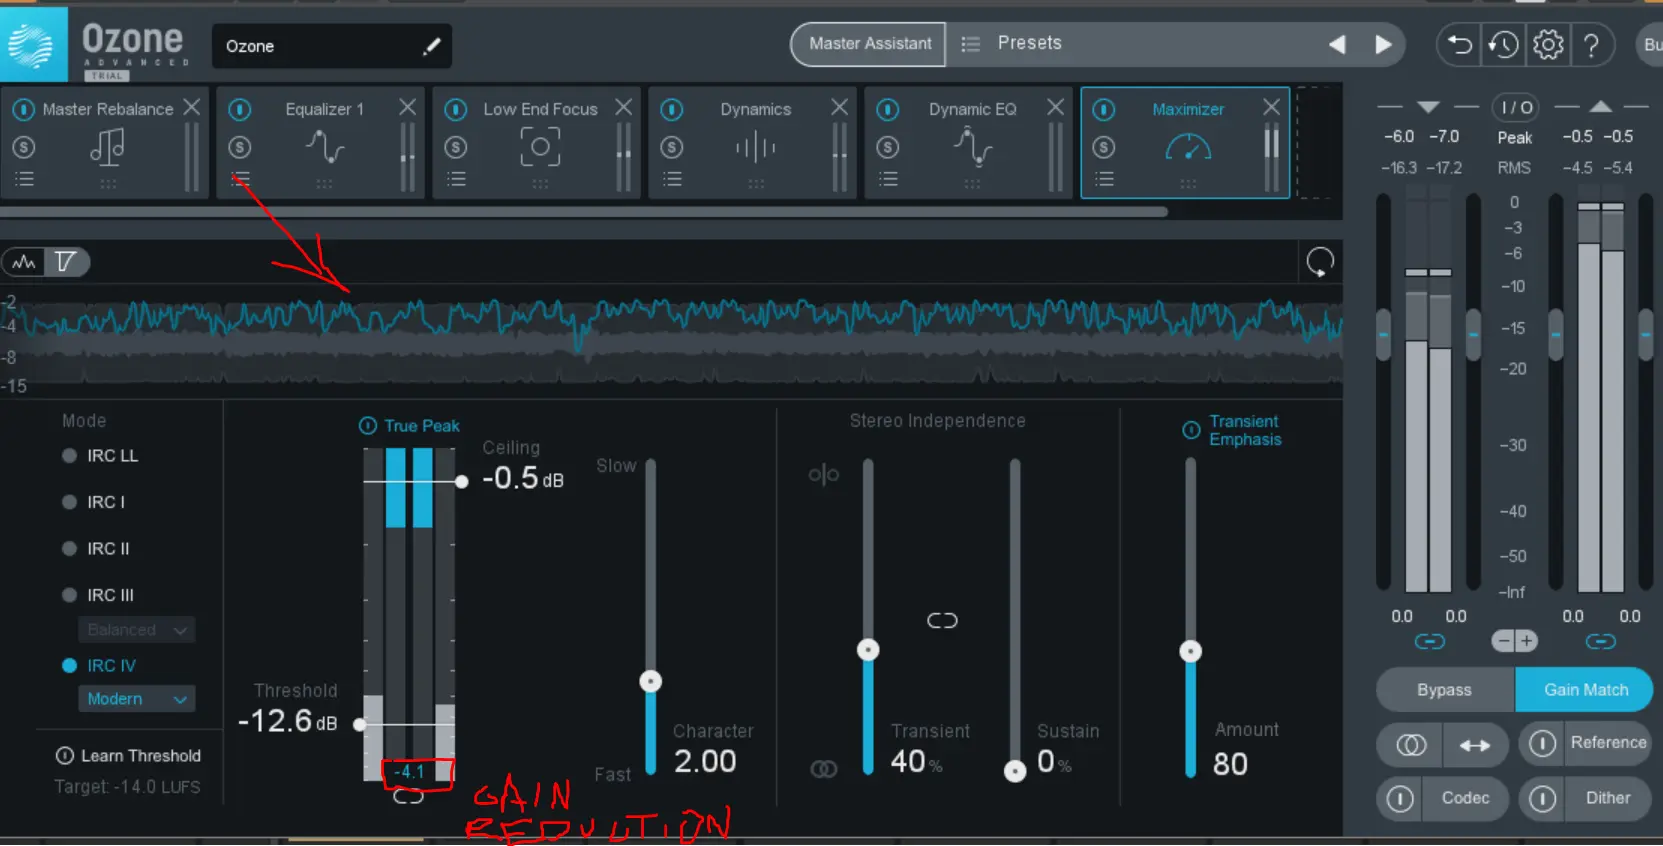Click the undo arrow icon
The image size is (1663, 846).
(x=1460, y=45)
